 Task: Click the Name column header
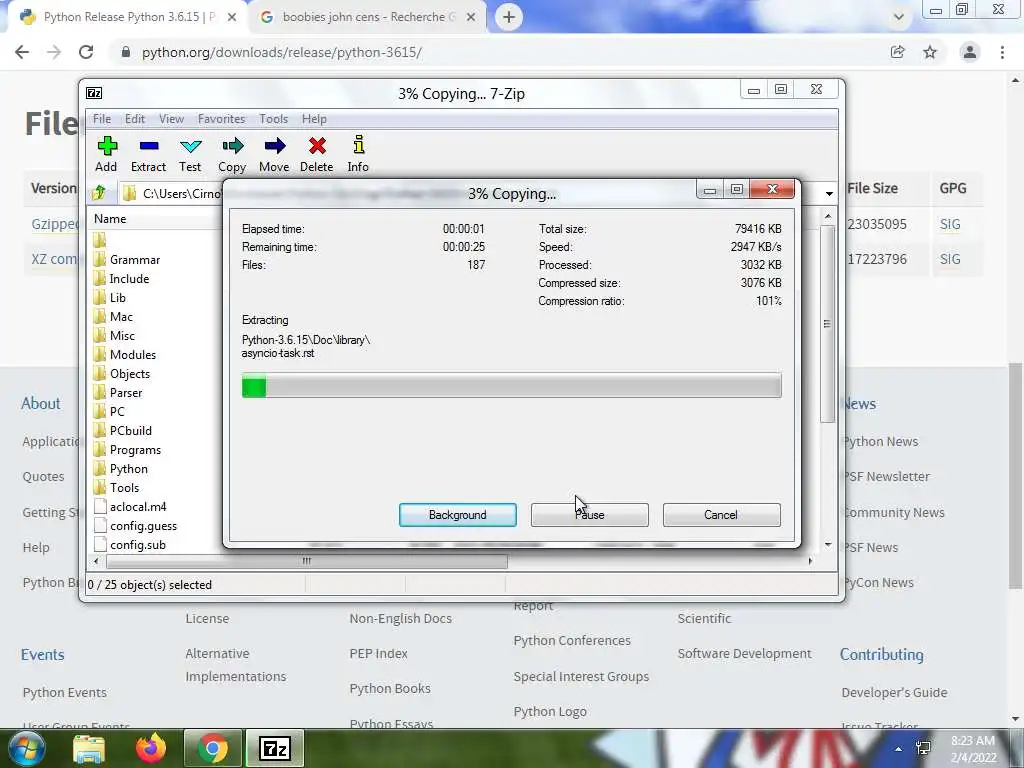[x=110, y=219]
